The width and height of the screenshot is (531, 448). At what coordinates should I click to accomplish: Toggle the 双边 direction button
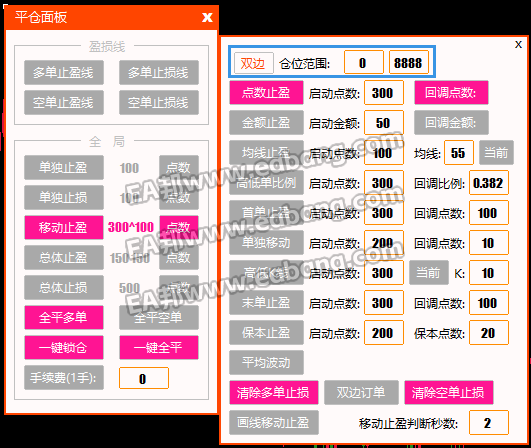tap(254, 63)
